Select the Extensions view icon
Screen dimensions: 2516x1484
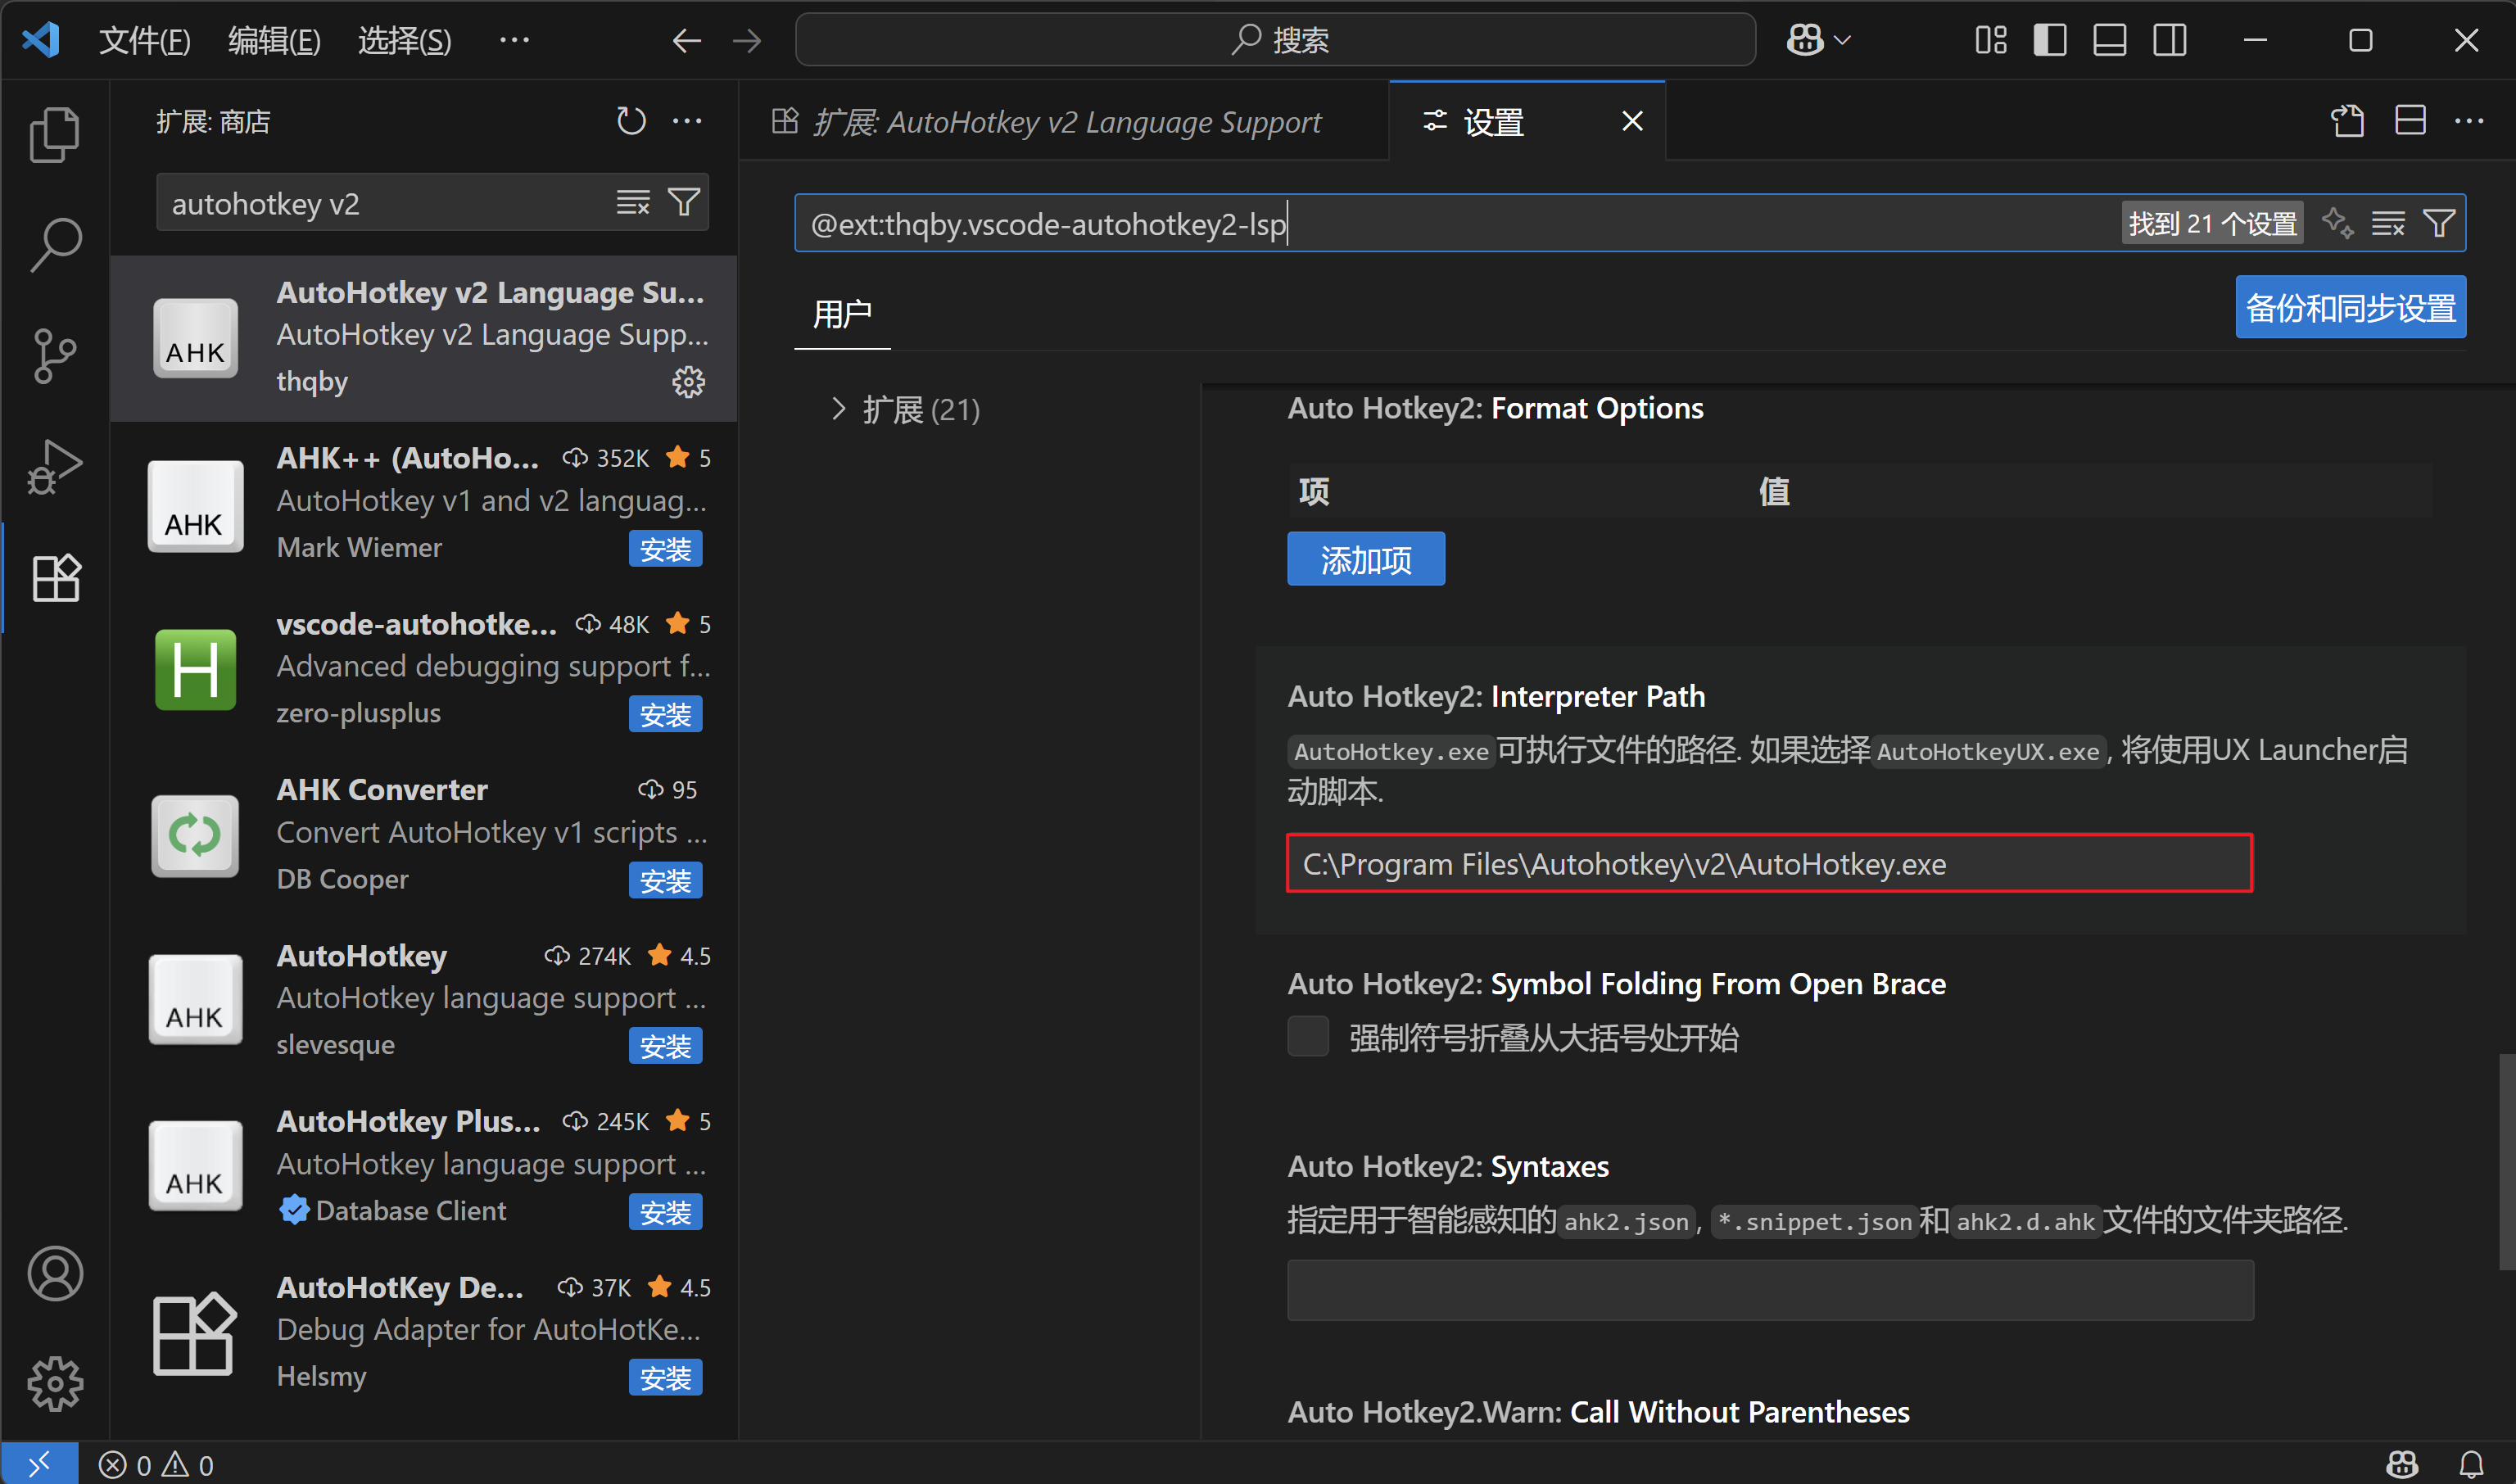pos(55,578)
